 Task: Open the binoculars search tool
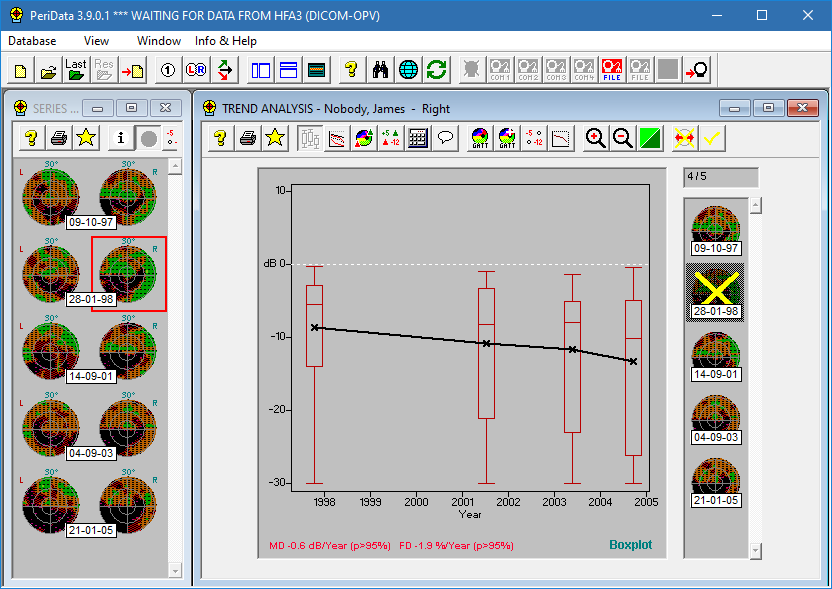pos(381,70)
